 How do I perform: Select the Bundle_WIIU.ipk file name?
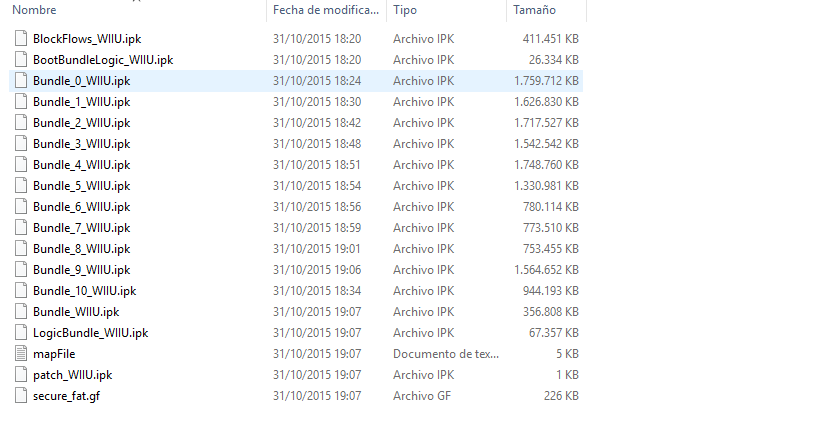[76, 312]
